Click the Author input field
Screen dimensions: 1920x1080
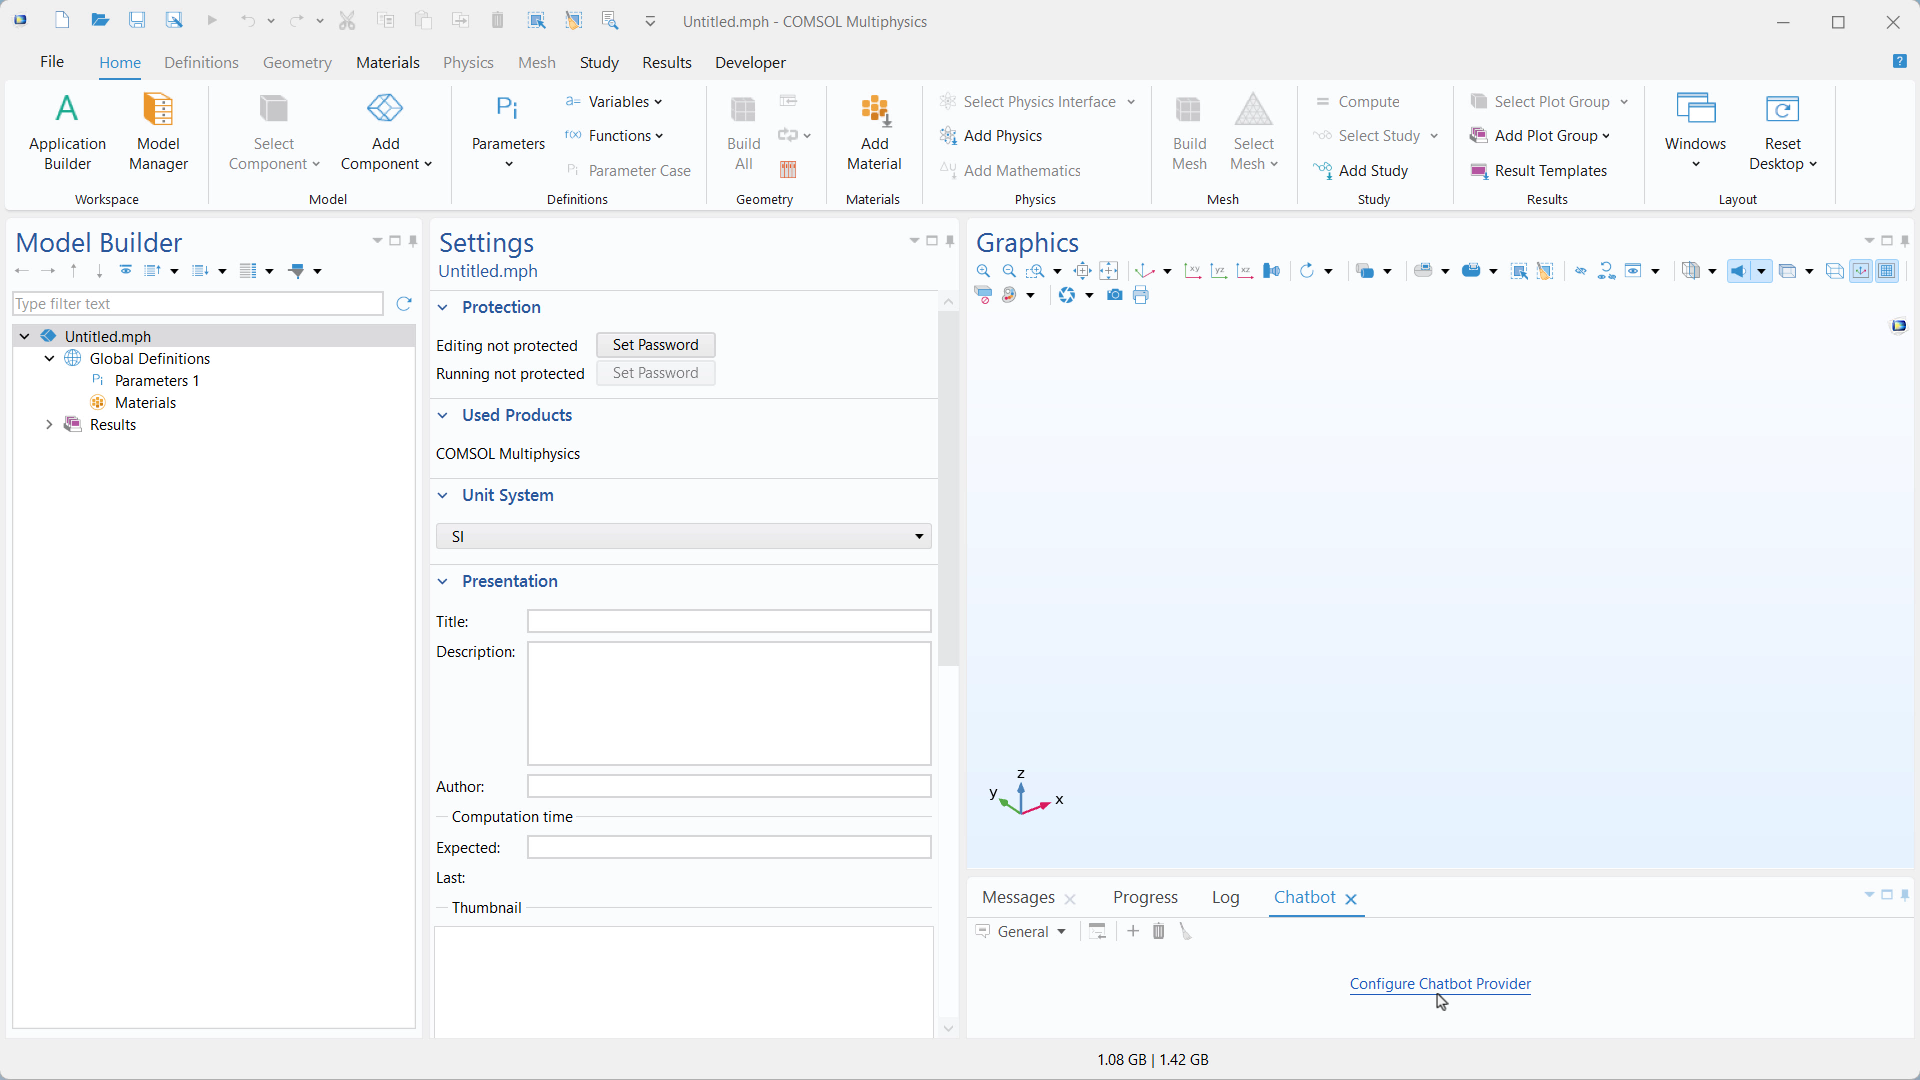coord(729,786)
